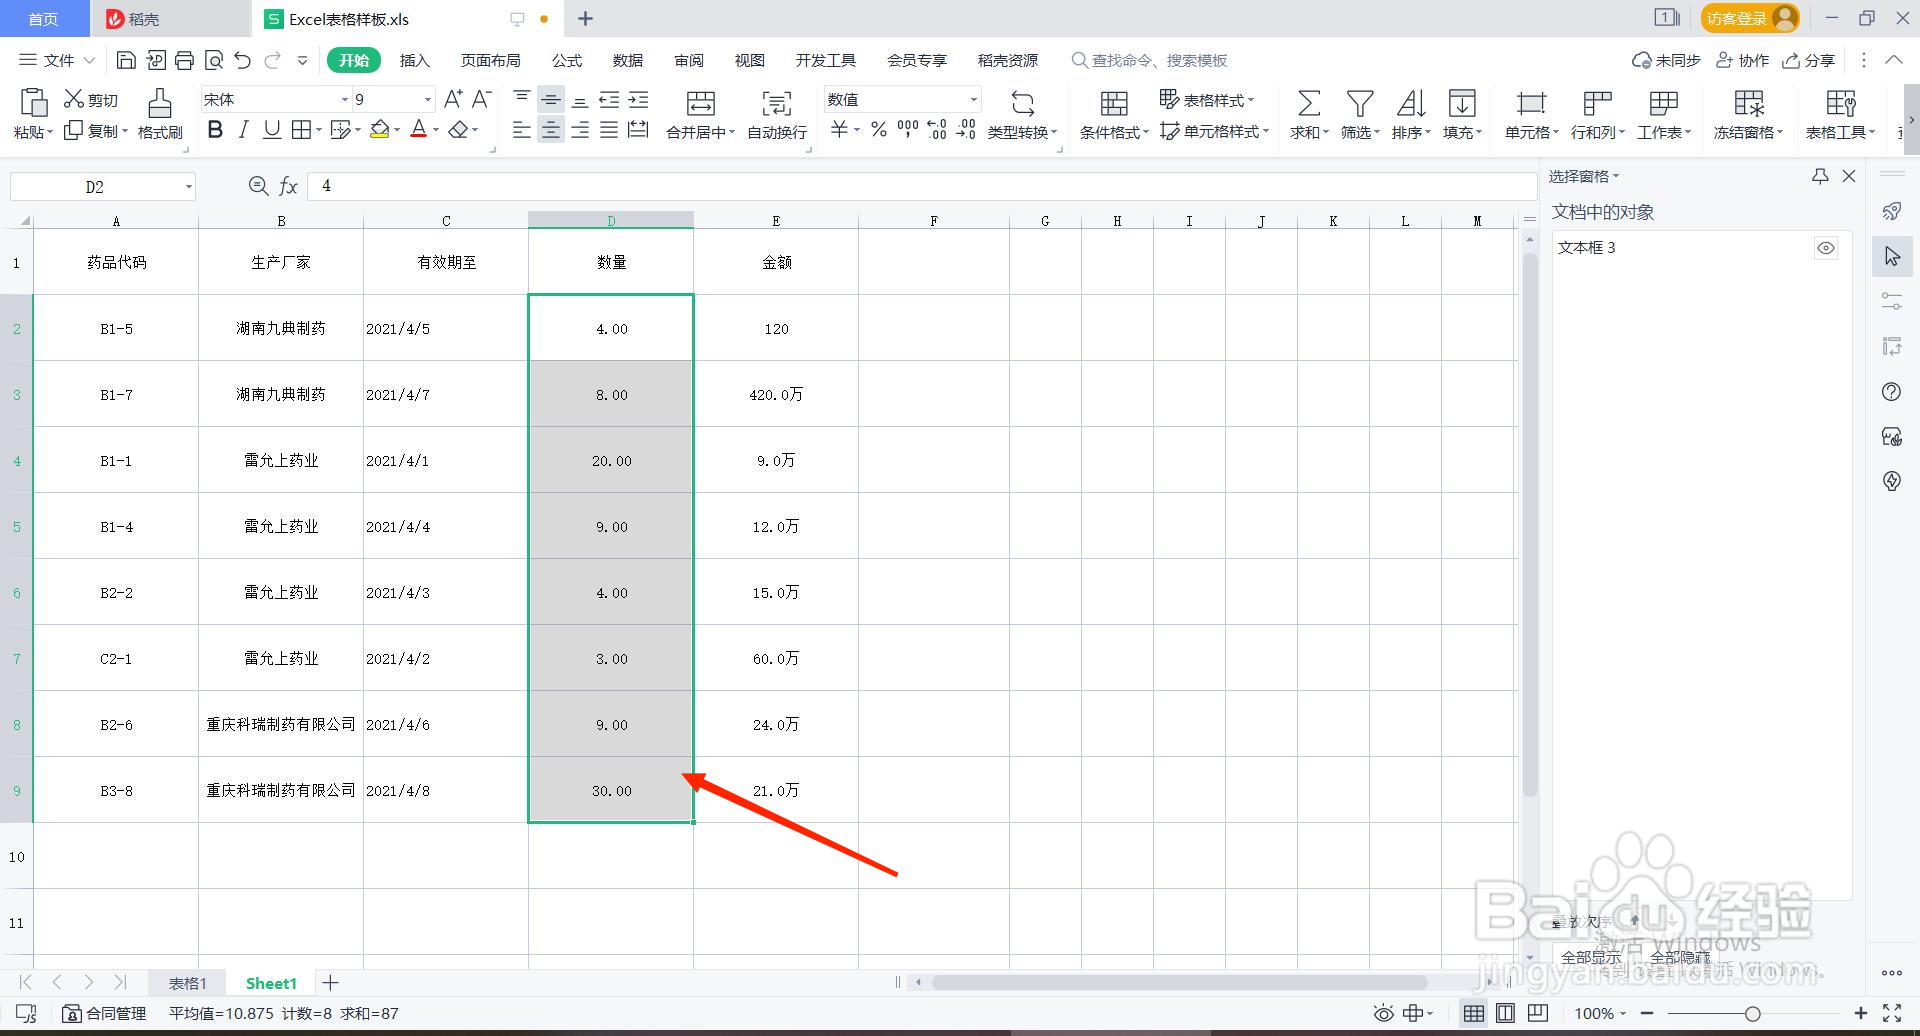The height and width of the screenshot is (1036, 1920).
Task: Apply vertical middle alignment
Action: (550, 99)
